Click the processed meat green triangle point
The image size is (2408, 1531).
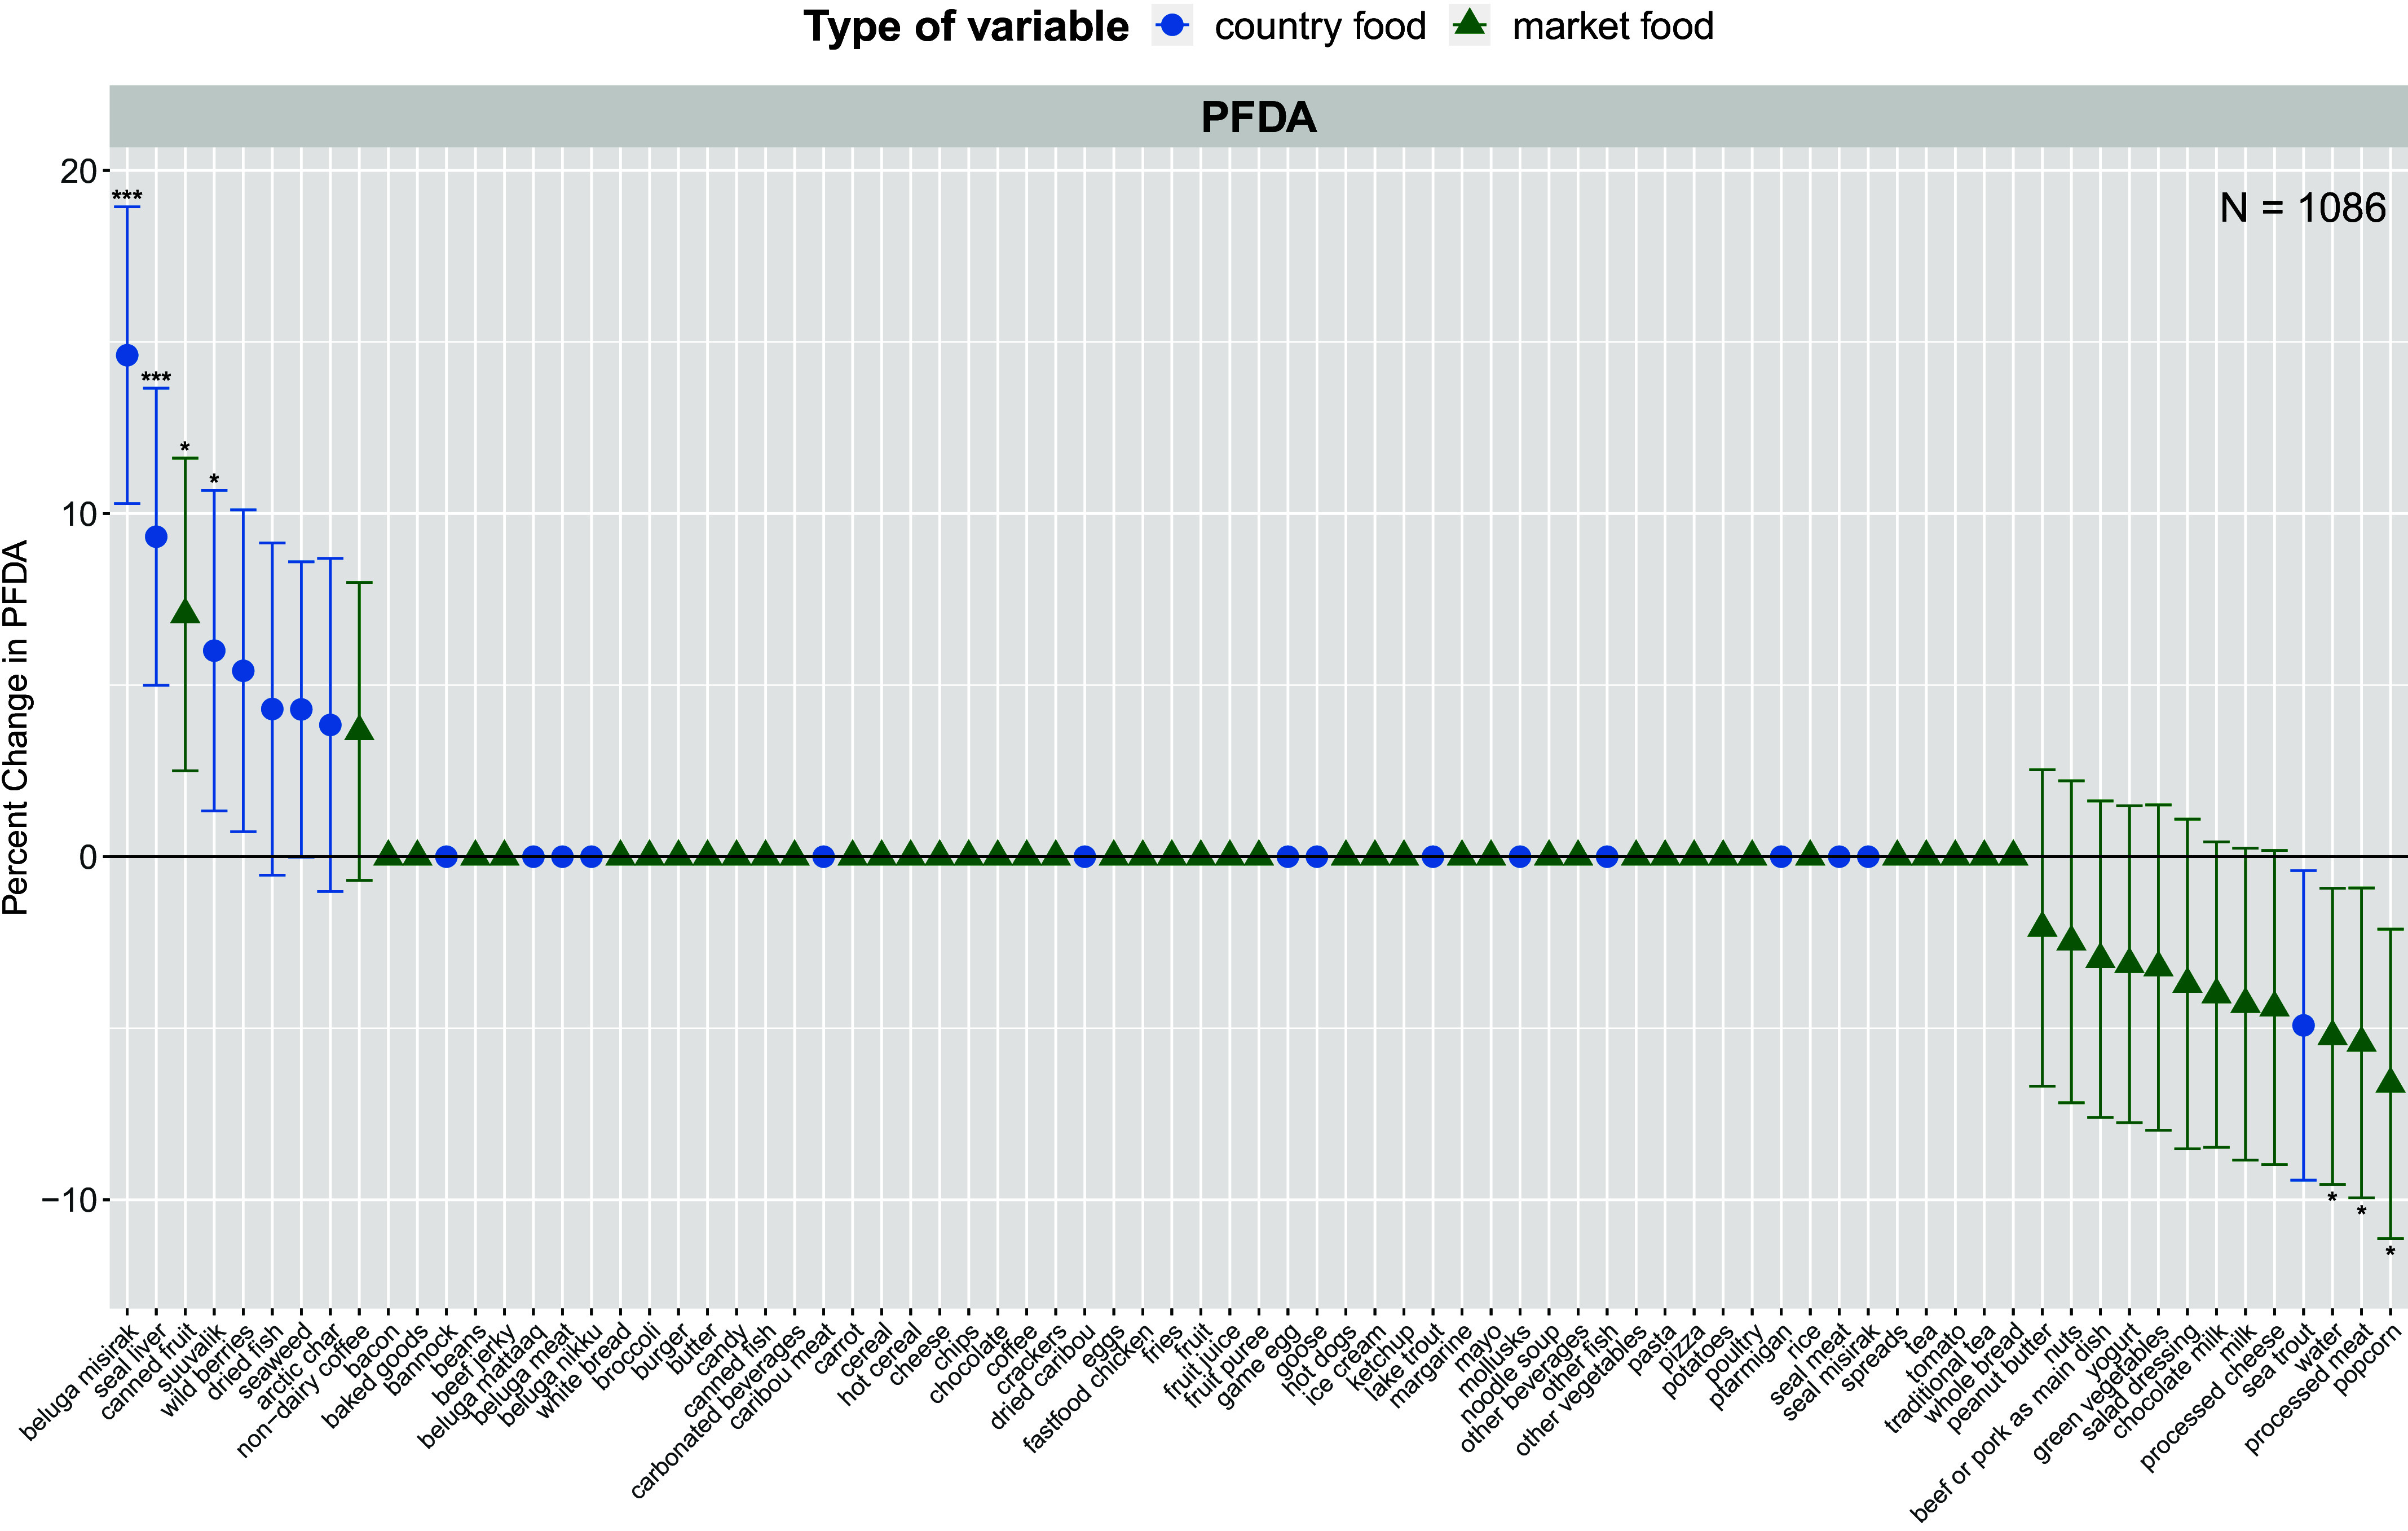point(2361,1040)
